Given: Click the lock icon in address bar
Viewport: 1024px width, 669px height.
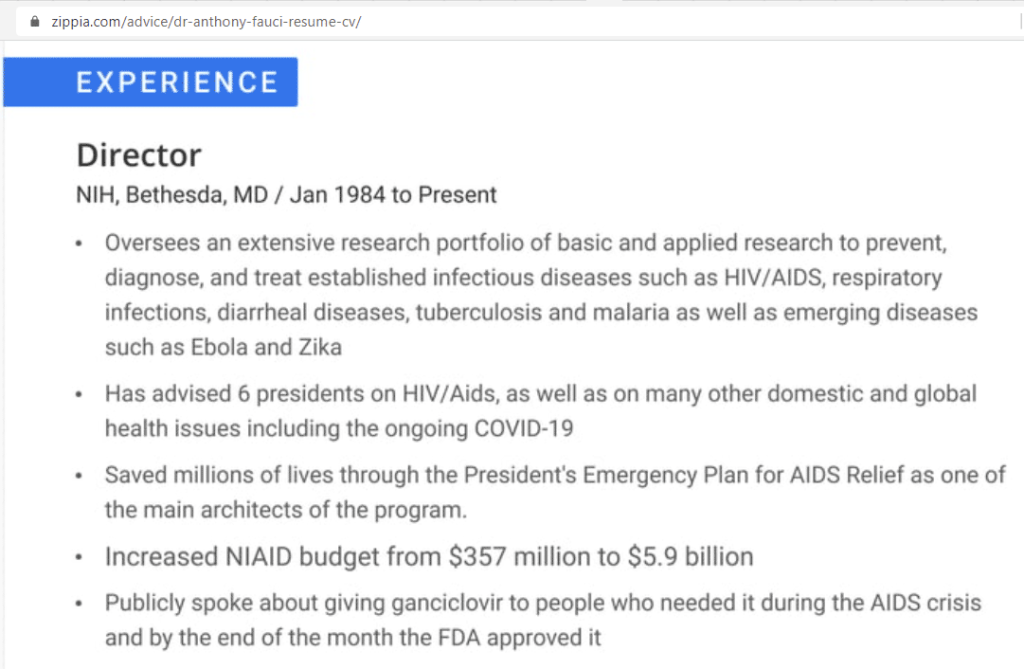Looking at the screenshot, I should (x=35, y=22).
